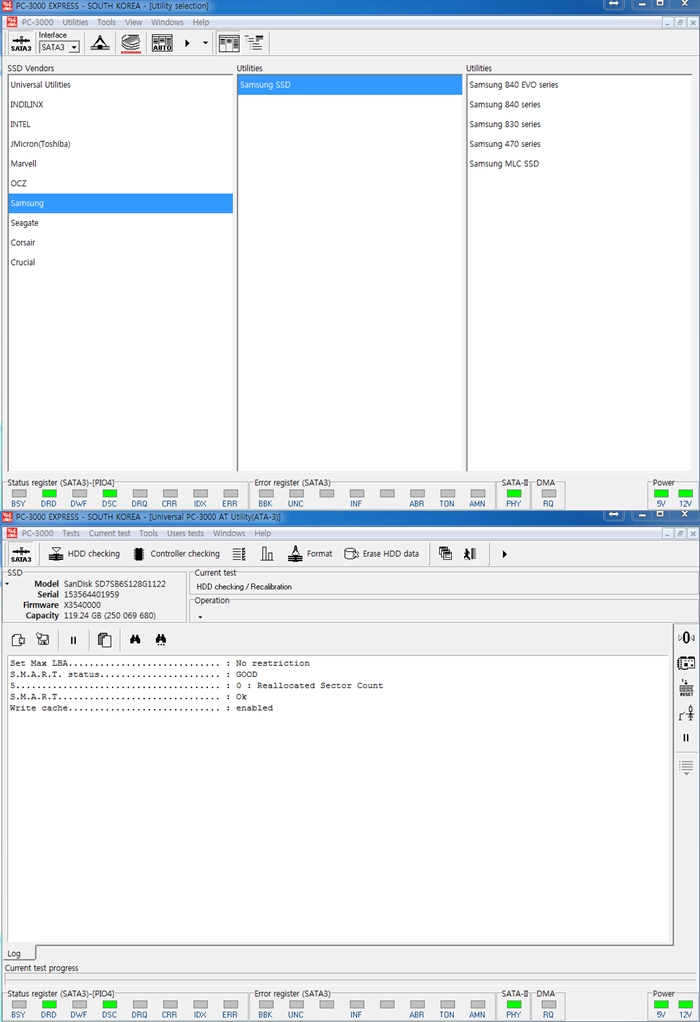Open the Tests menu in the AT Utility window
The image size is (700, 1022).
71,533
